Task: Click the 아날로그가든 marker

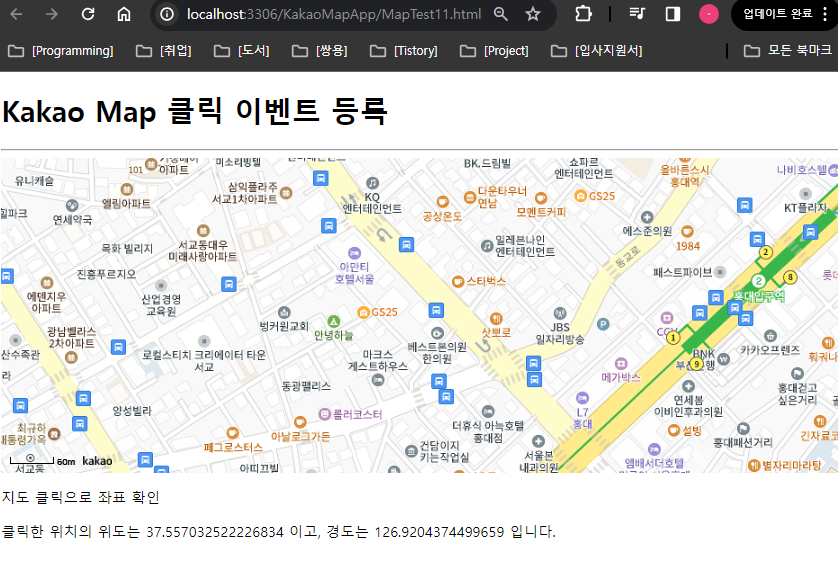Action: (x=300, y=422)
